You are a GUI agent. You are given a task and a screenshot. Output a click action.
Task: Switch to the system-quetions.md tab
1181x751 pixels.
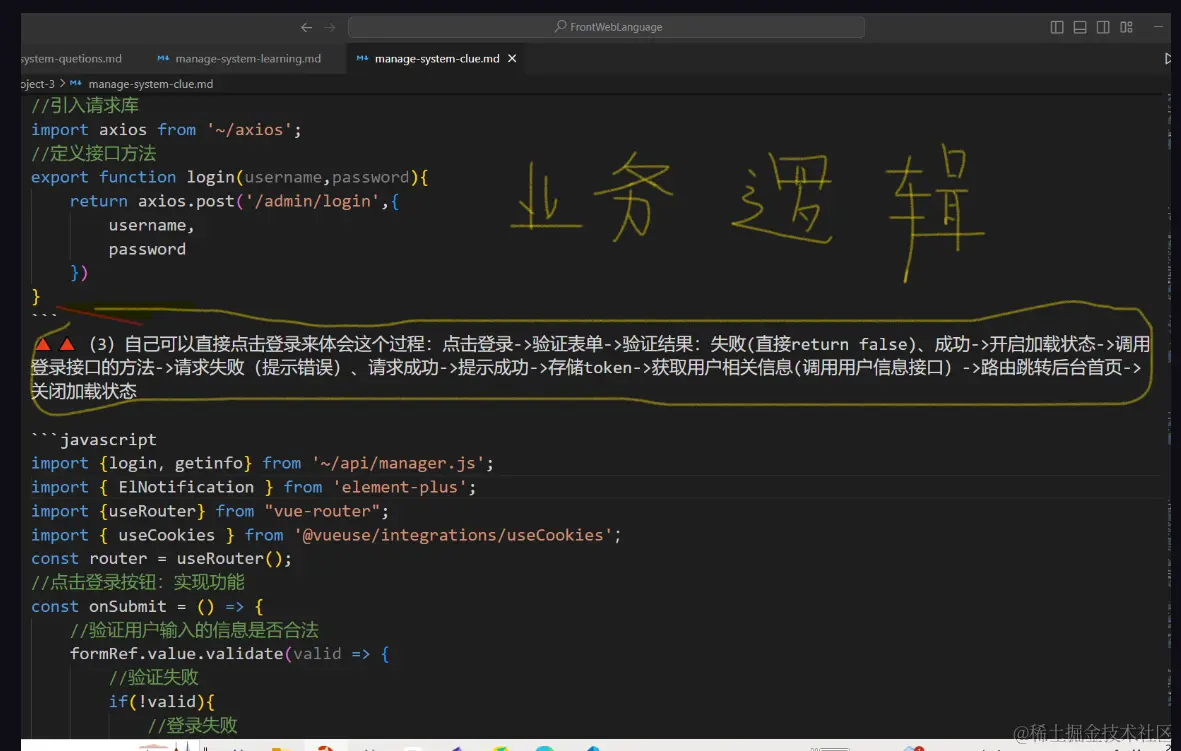point(71,58)
